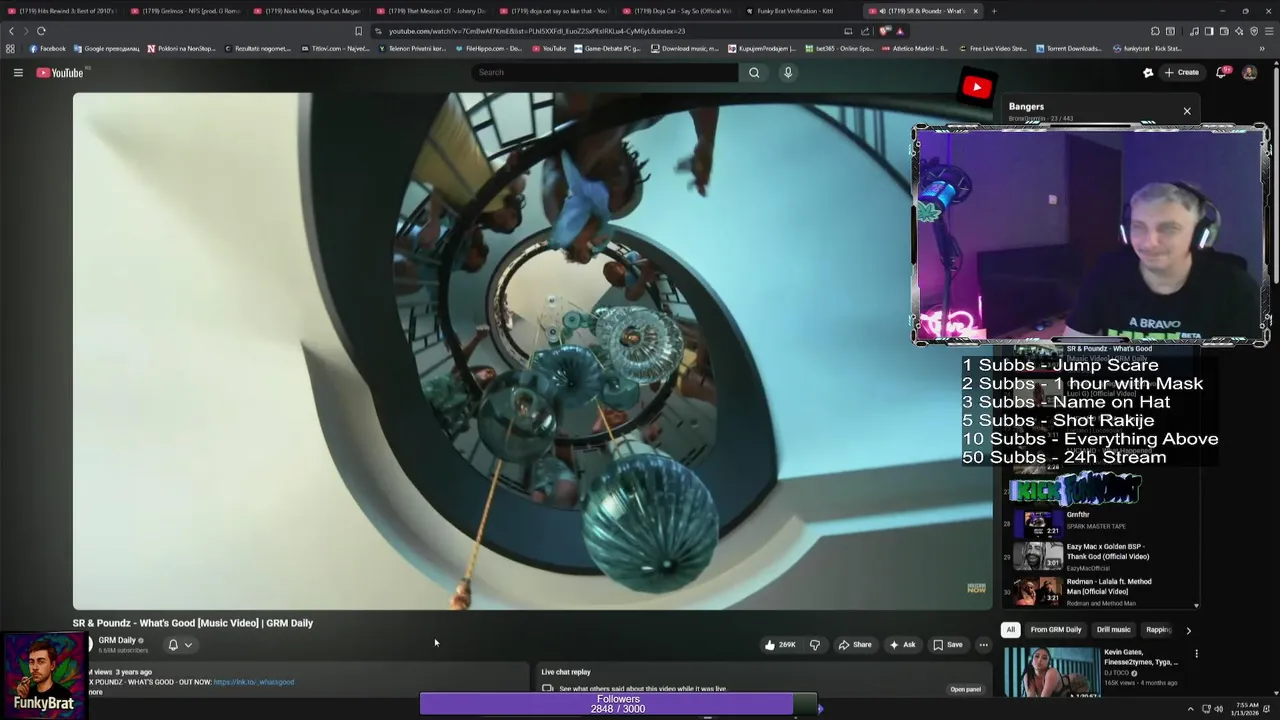This screenshot has height=720, width=1280.
Task: Click the bookmark icon before the address bar
Action: pos(358,31)
